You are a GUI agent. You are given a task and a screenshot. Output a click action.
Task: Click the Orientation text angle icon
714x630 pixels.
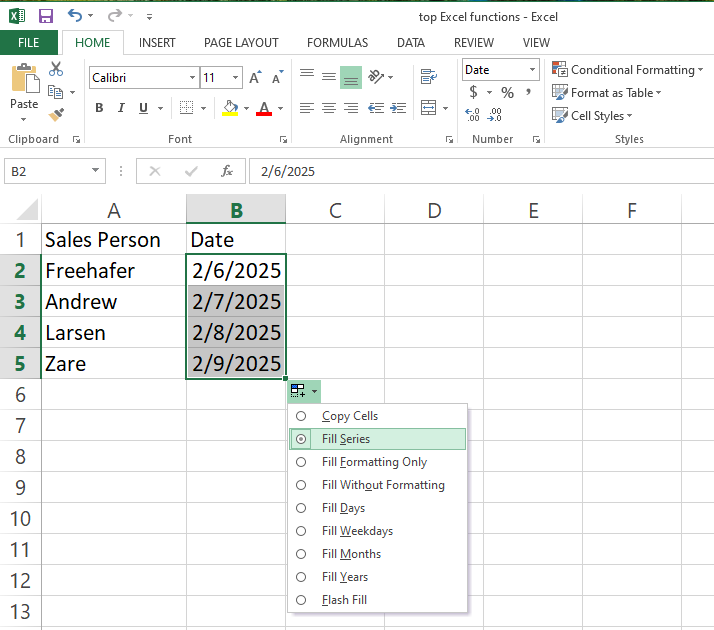click(376, 77)
